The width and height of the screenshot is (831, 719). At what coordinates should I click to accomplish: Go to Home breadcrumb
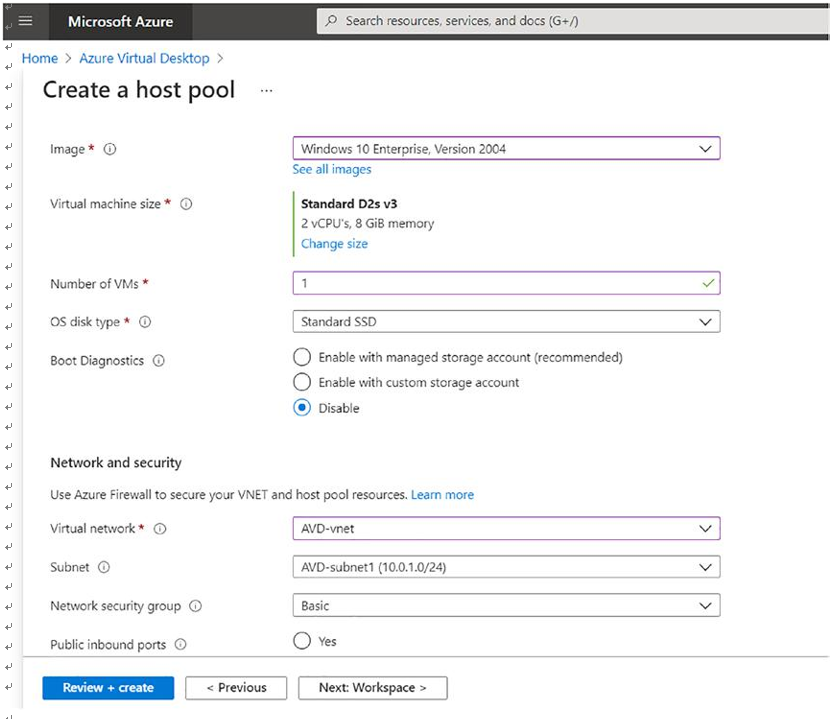[x=40, y=58]
